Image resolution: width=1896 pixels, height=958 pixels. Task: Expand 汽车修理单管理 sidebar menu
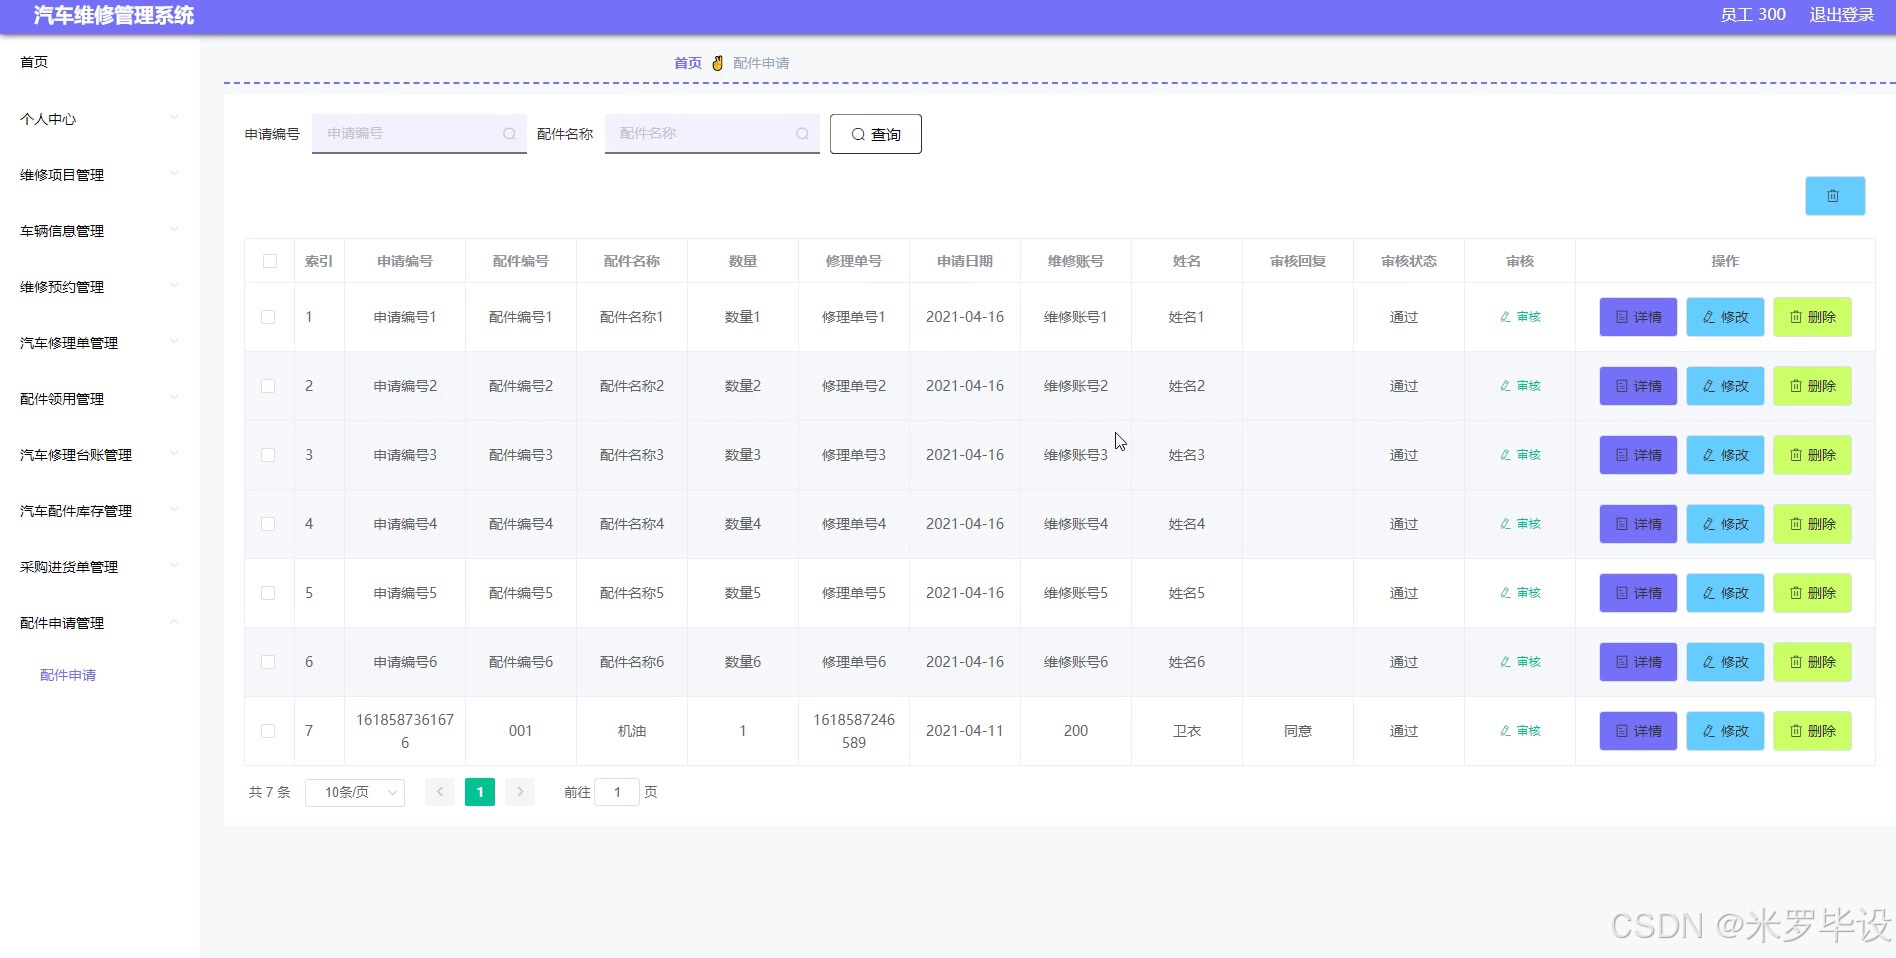(100, 343)
